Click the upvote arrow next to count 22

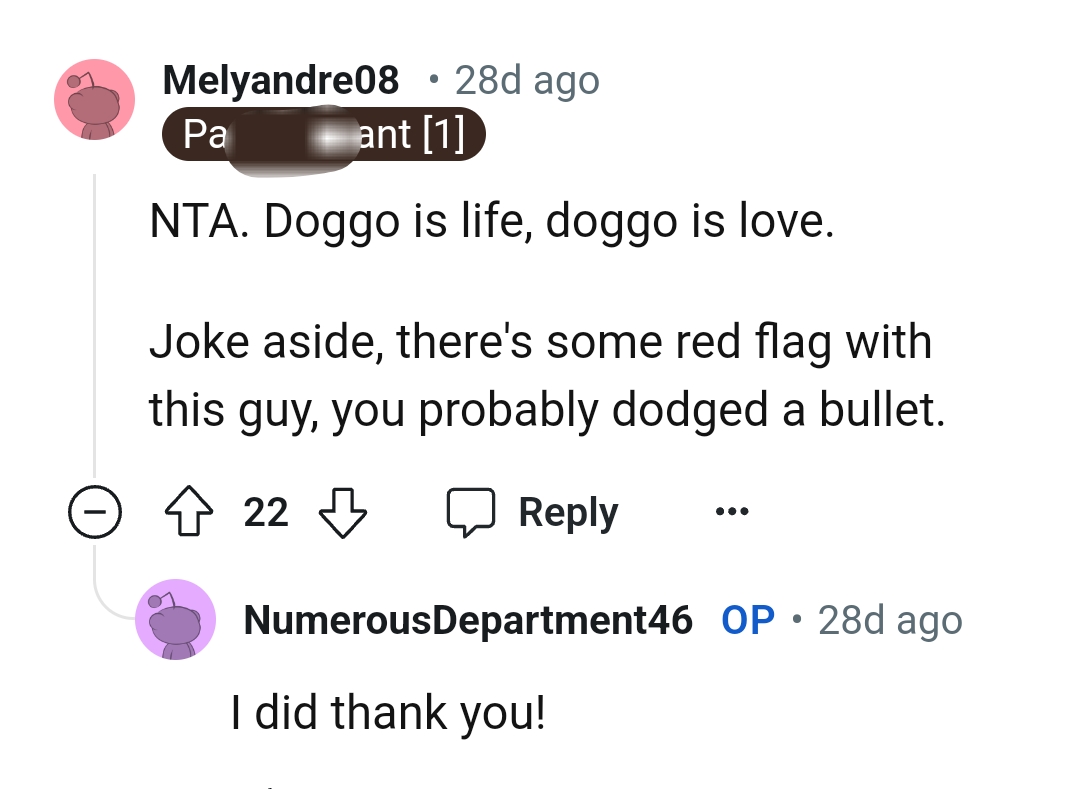click(x=188, y=511)
